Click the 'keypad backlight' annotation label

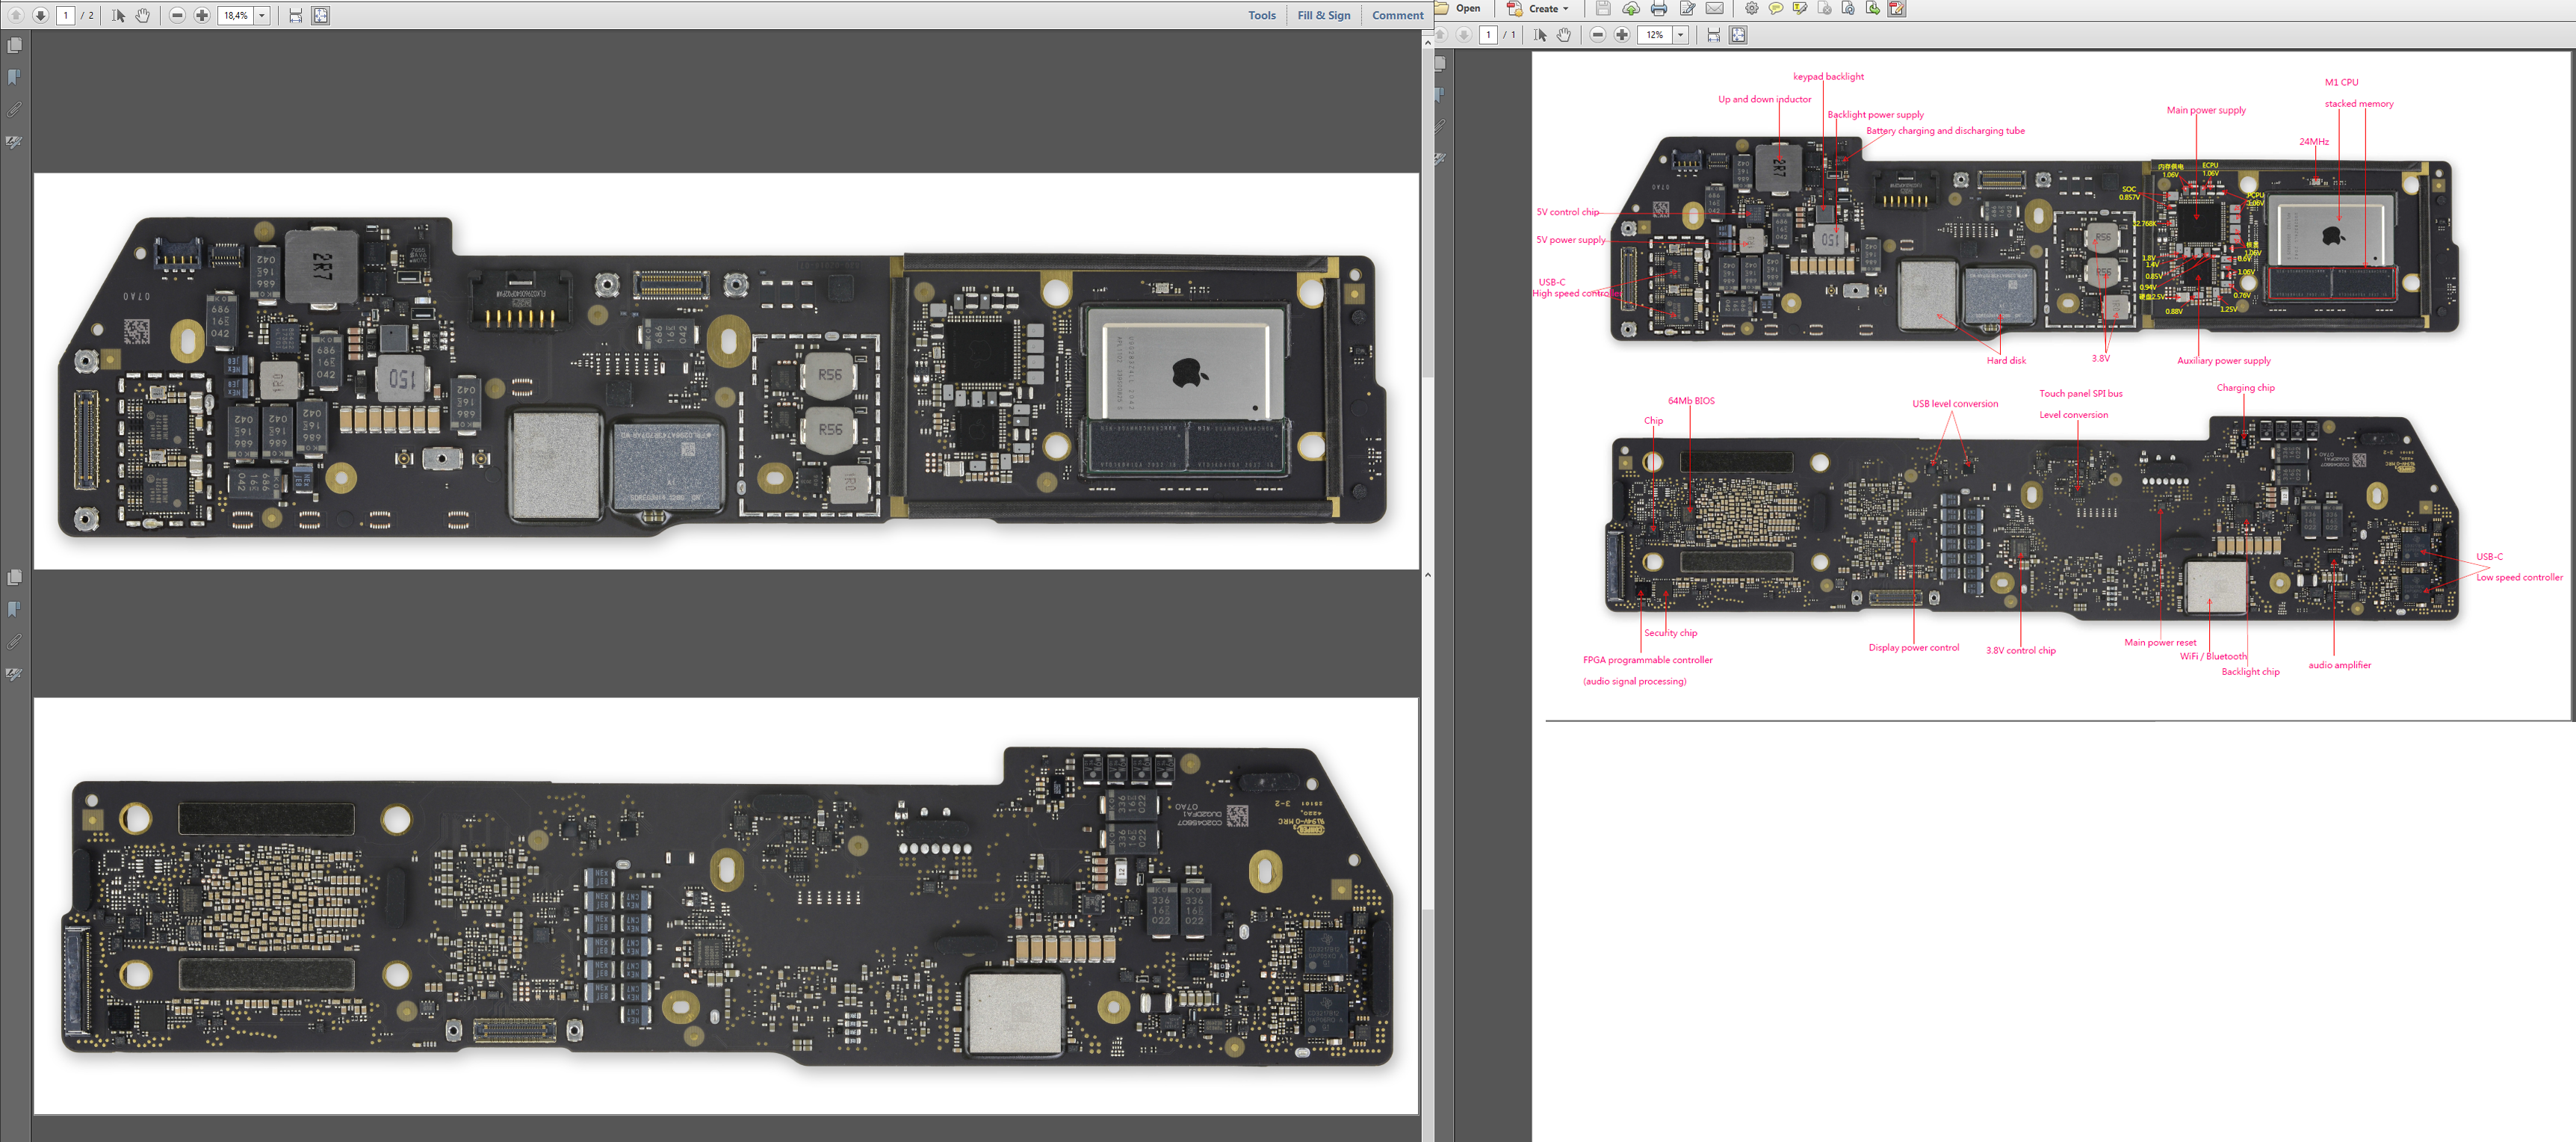coord(1828,76)
